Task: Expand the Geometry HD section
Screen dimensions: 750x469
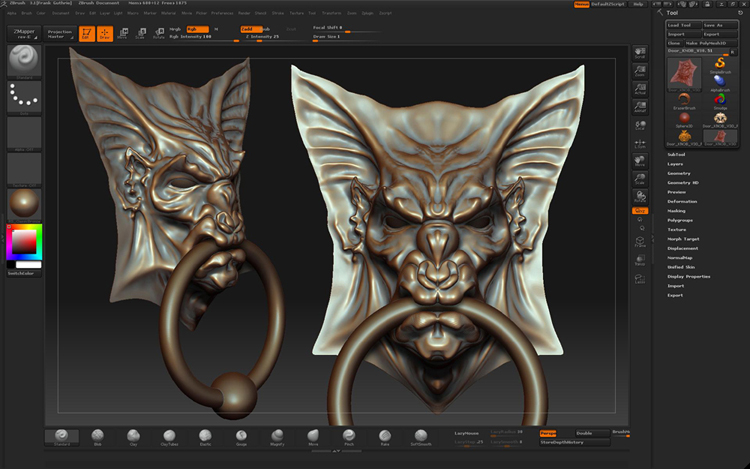Action: (x=683, y=183)
